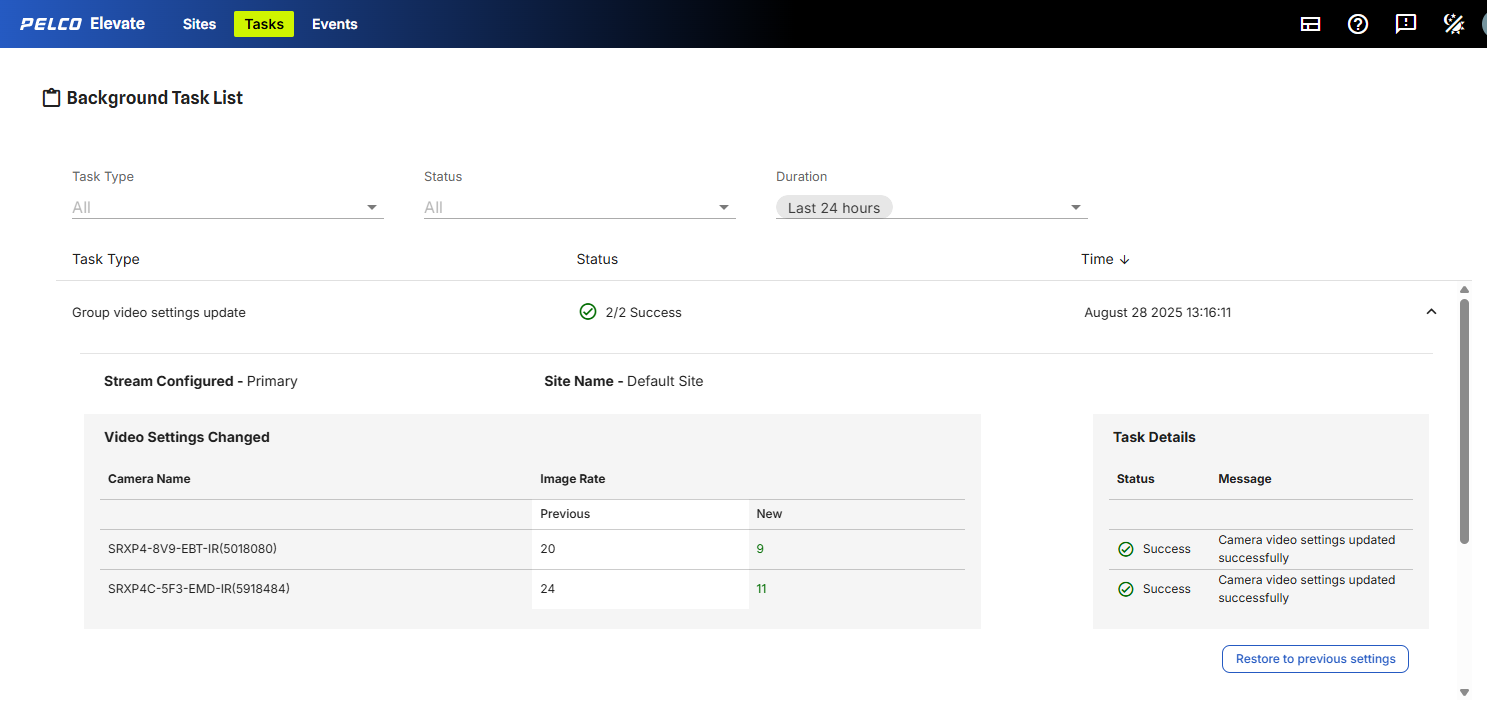This screenshot has height=718, width=1487.
Task: Switch to the Events tab
Action: click(334, 24)
